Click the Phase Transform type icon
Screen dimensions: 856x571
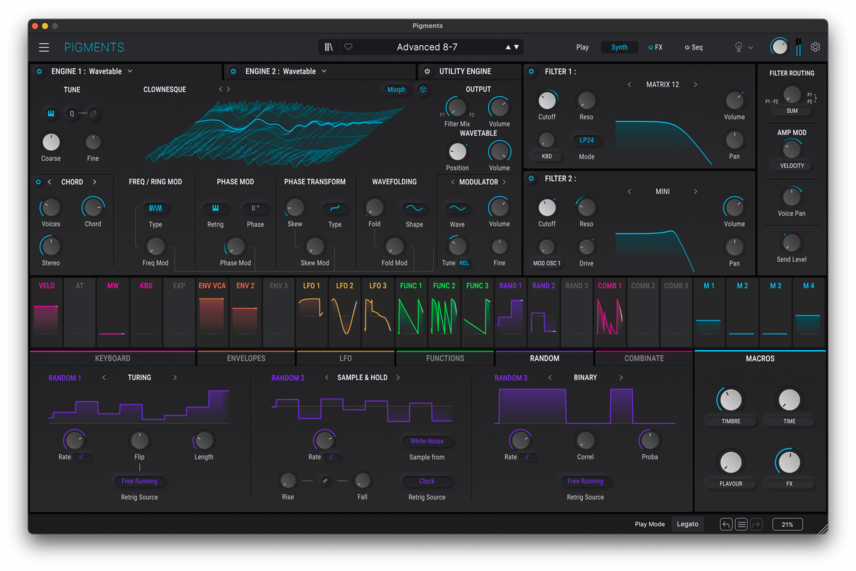335,208
